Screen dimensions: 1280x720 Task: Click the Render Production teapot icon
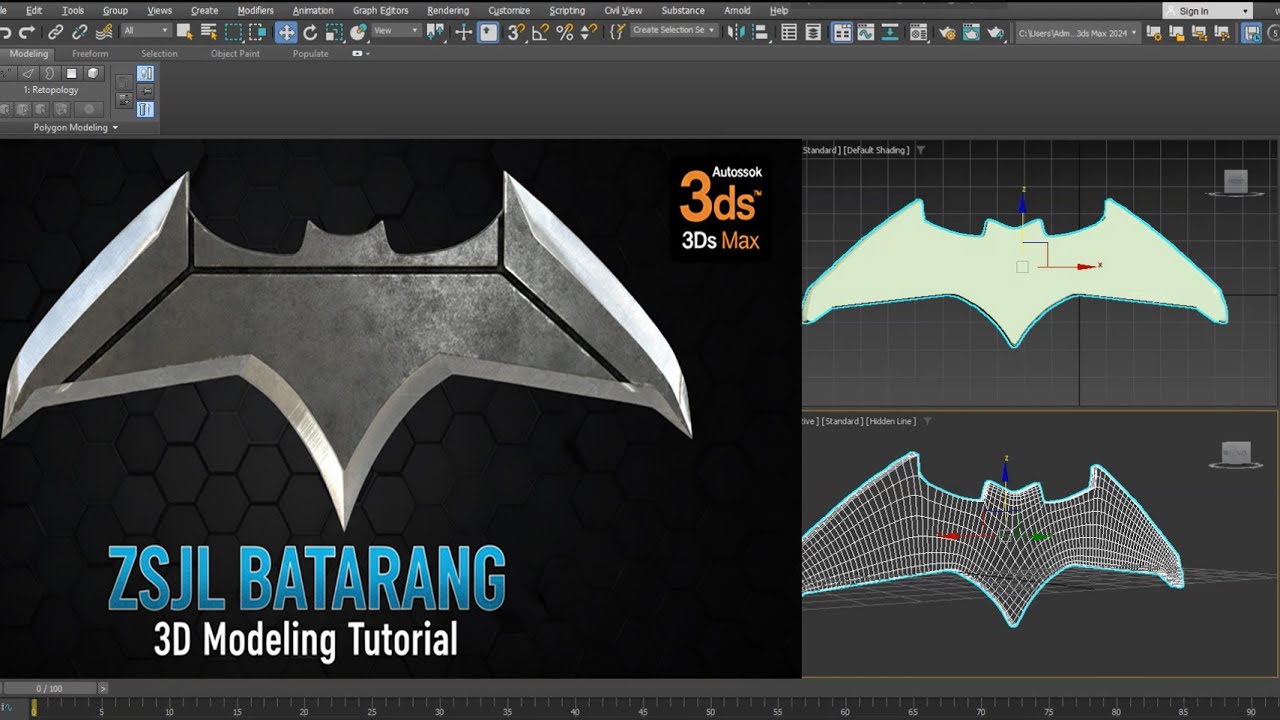[995, 32]
